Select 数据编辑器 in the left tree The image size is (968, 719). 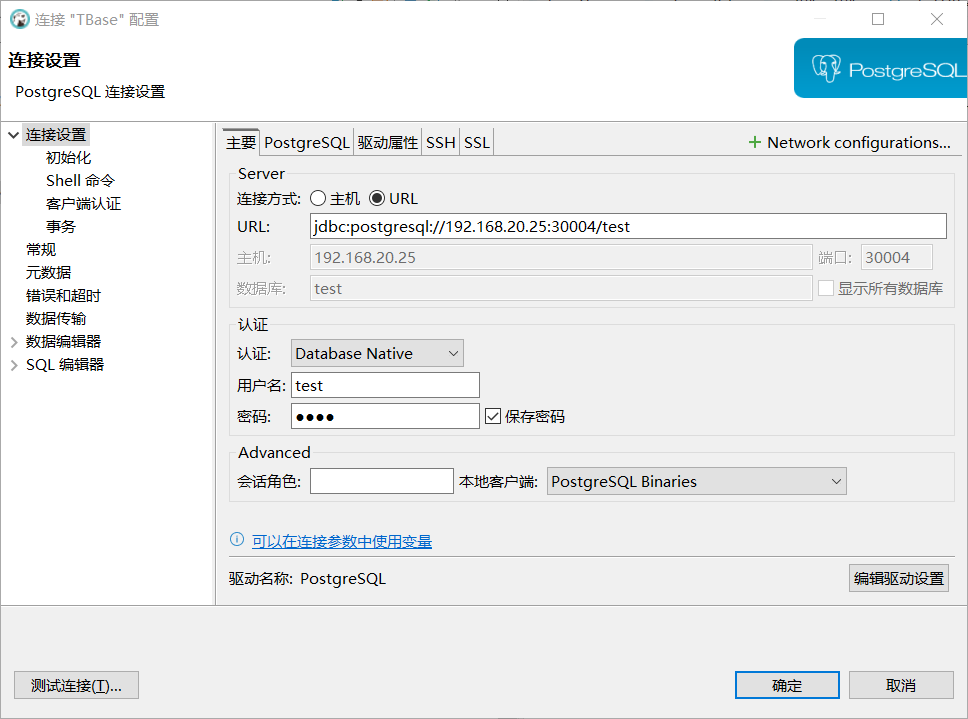click(63, 341)
